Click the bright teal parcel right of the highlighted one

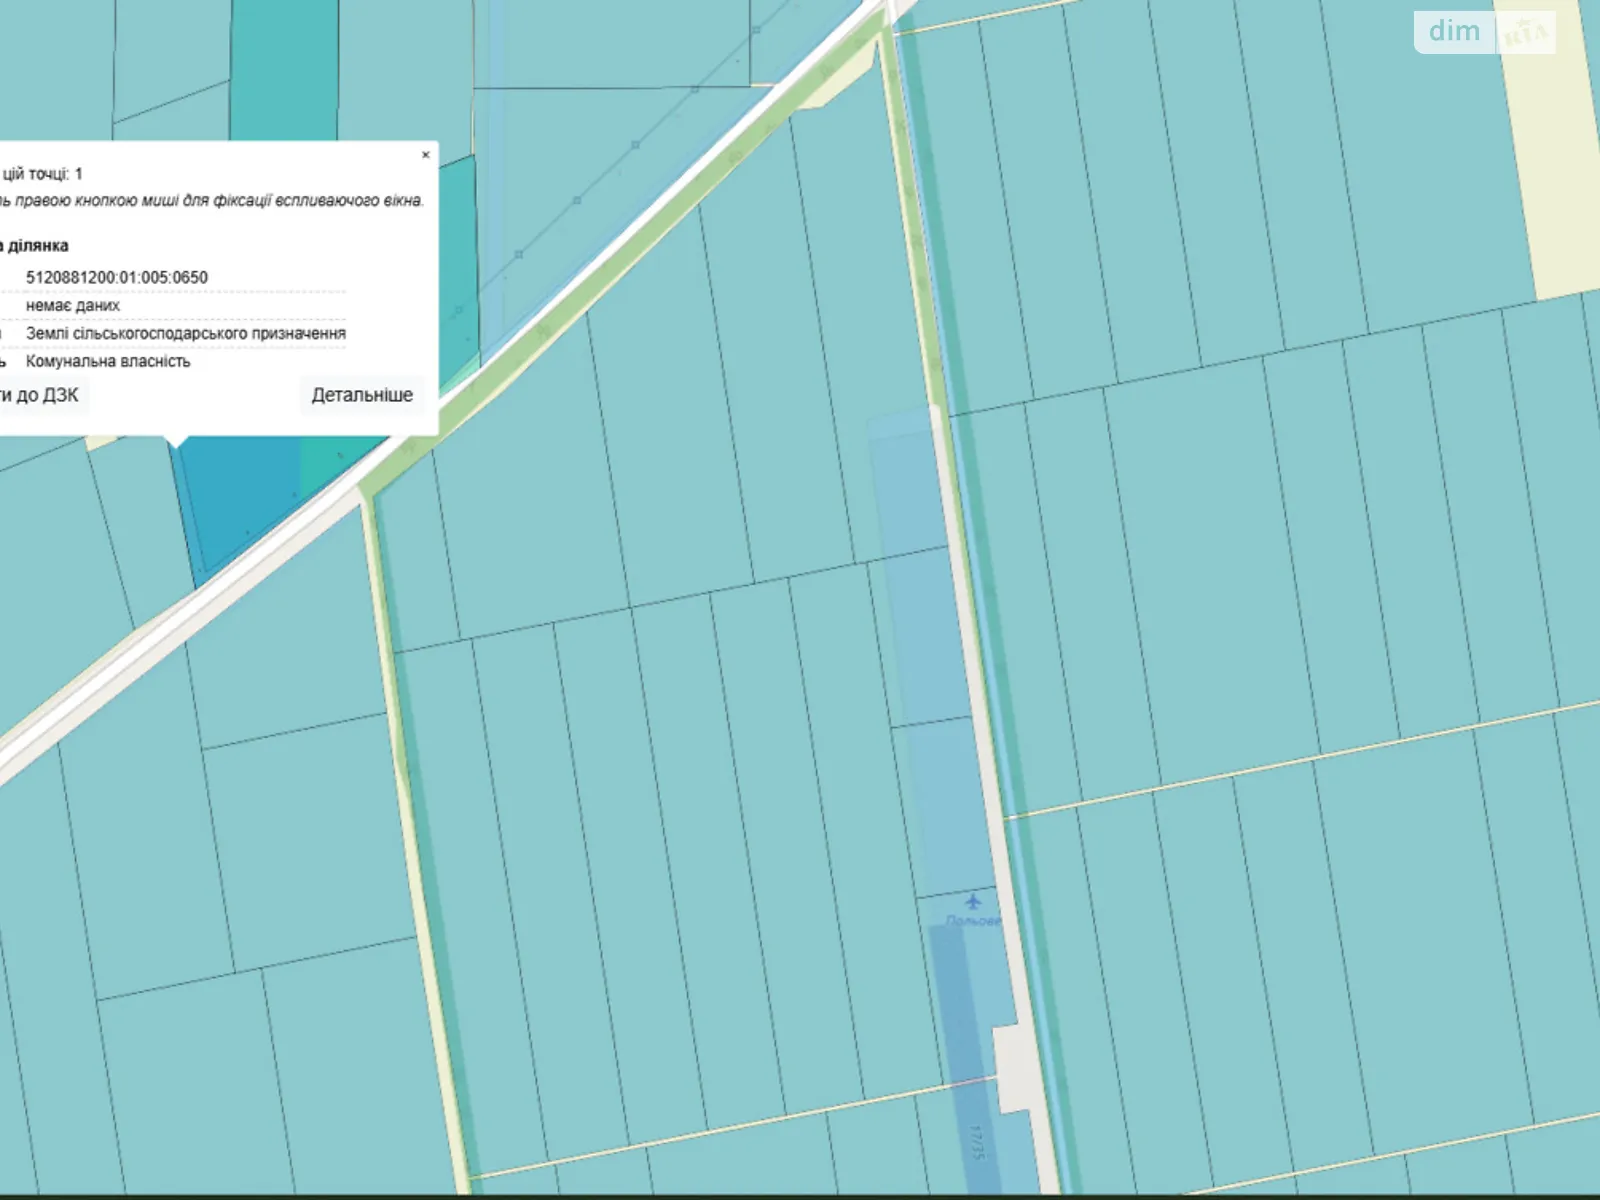[x=335, y=465]
